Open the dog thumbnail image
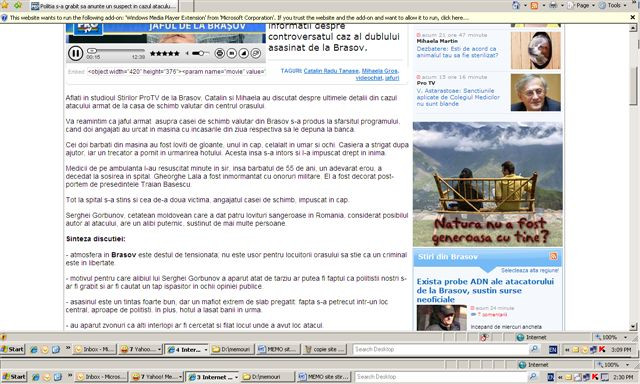640x384 pixels. (x=536, y=50)
